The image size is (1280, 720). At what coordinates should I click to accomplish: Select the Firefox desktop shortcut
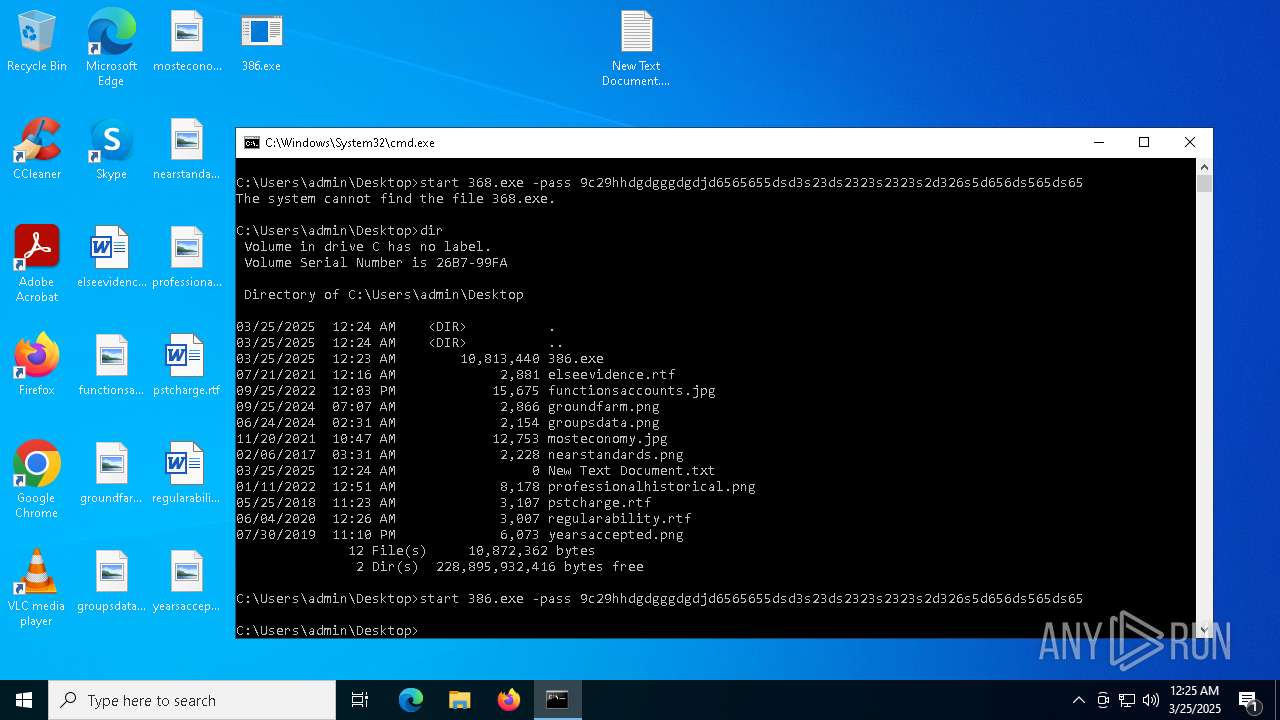pos(37,365)
